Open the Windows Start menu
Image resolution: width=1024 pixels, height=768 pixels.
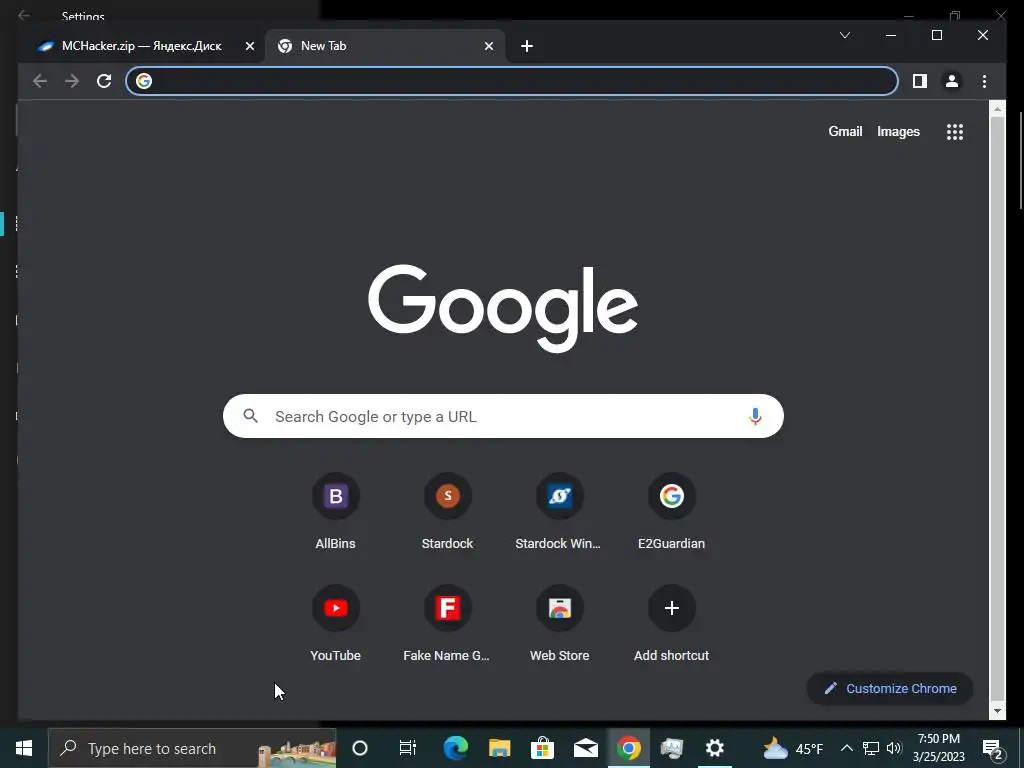(24, 748)
